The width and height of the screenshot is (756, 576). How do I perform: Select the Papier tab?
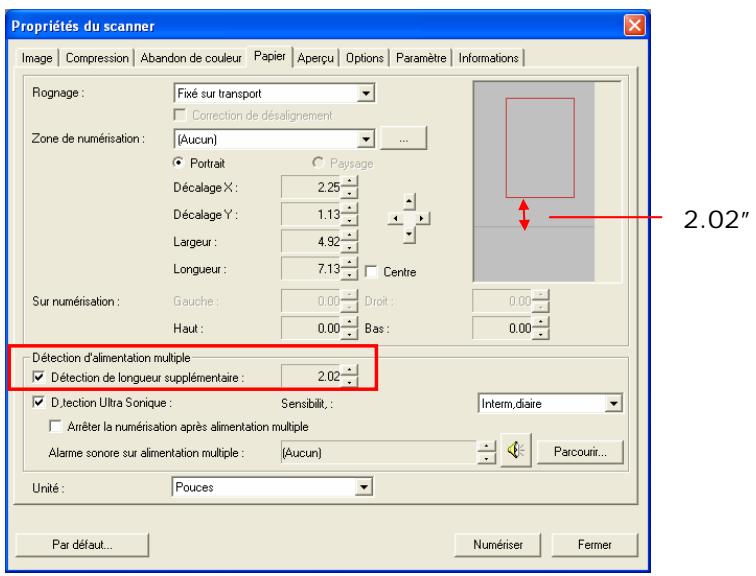[270, 56]
